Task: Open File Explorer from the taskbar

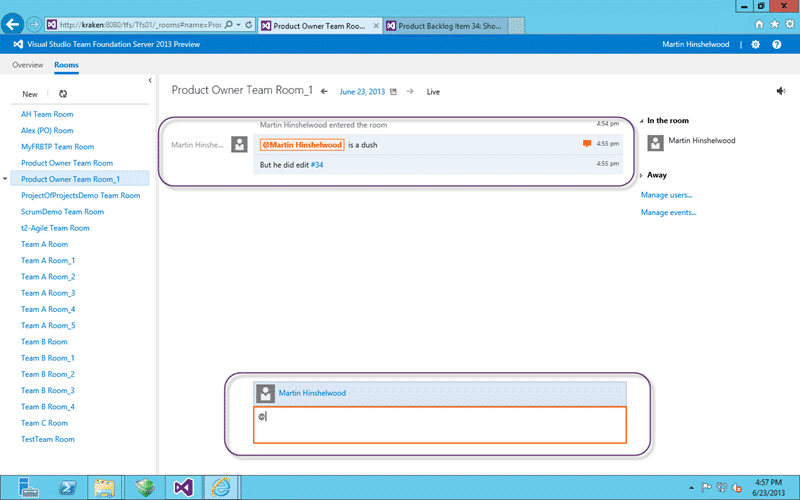Action: (x=105, y=488)
